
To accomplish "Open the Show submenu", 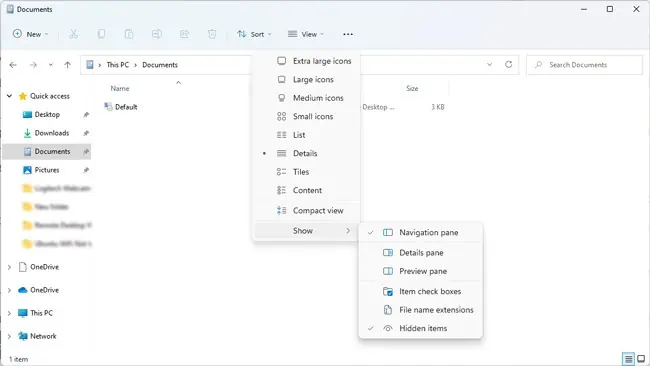I will click(306, 231).
